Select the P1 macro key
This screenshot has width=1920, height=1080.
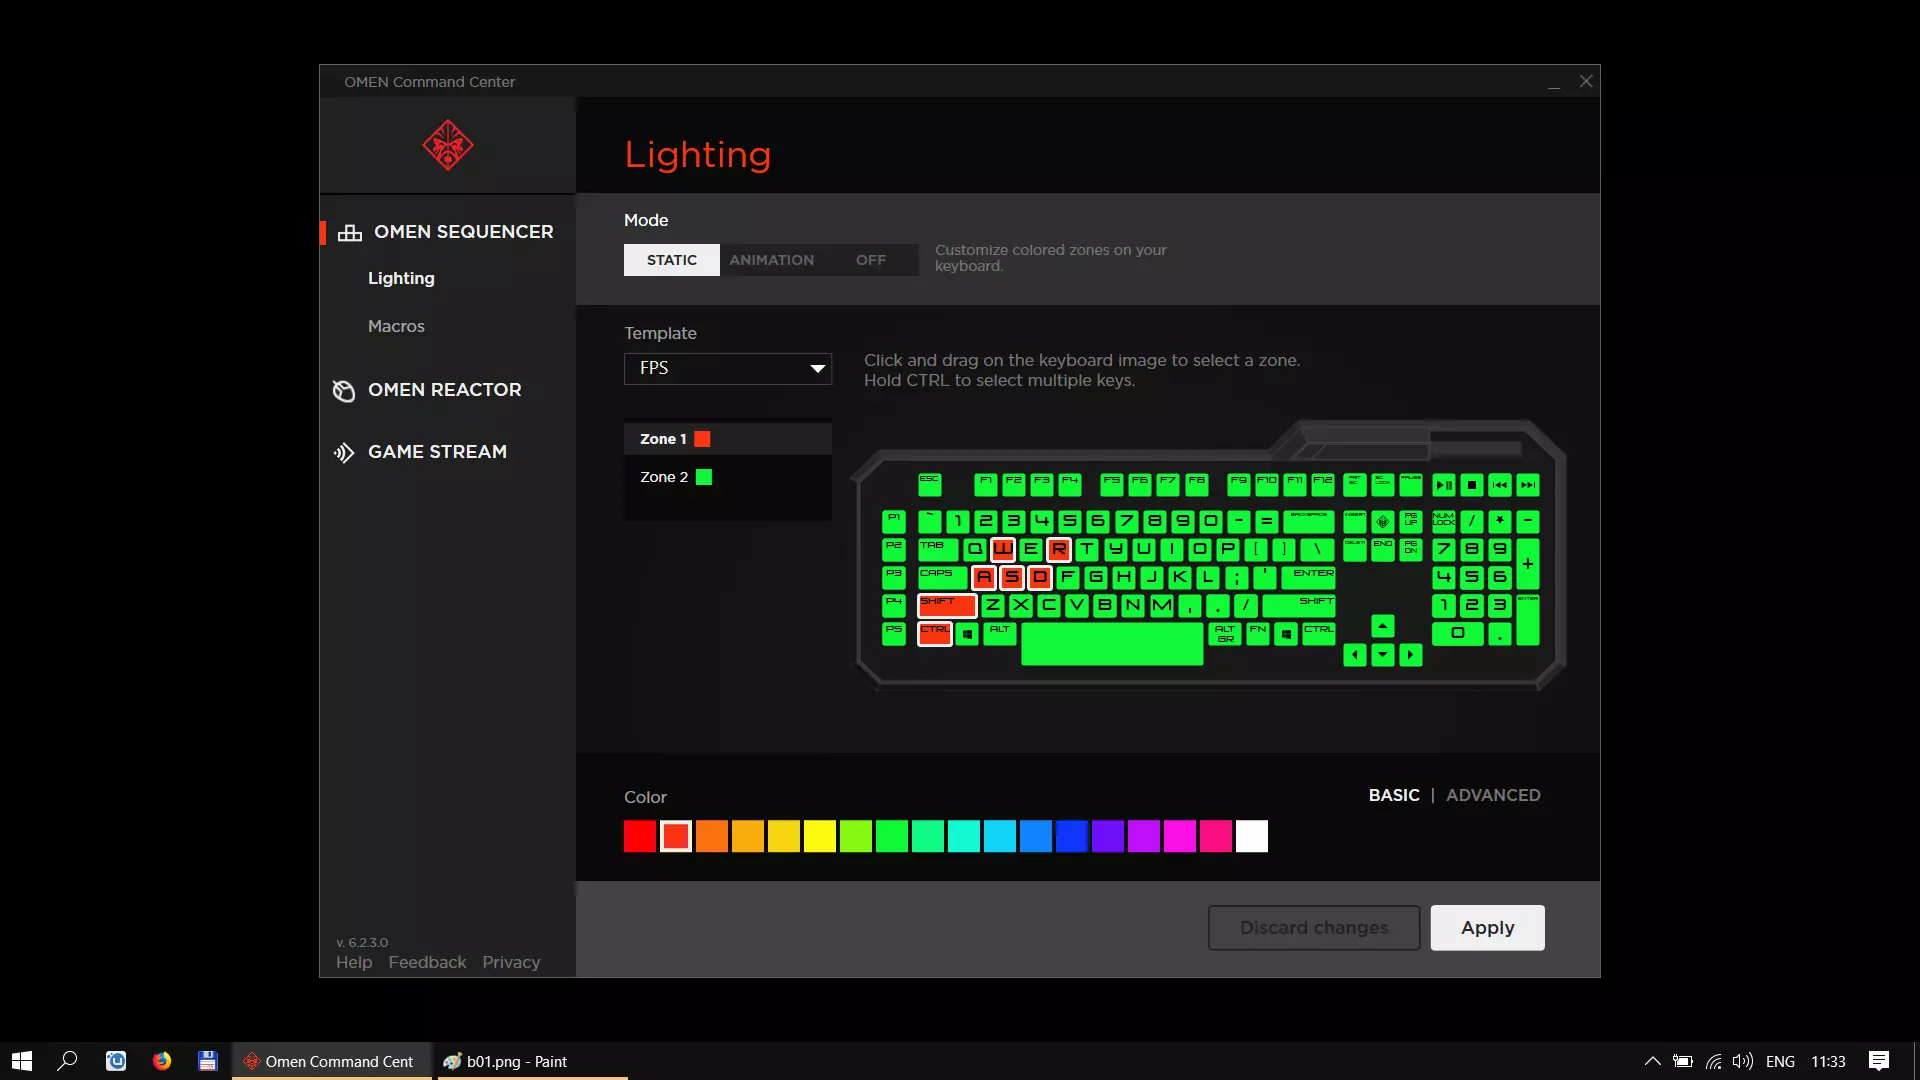click(894, 521)
